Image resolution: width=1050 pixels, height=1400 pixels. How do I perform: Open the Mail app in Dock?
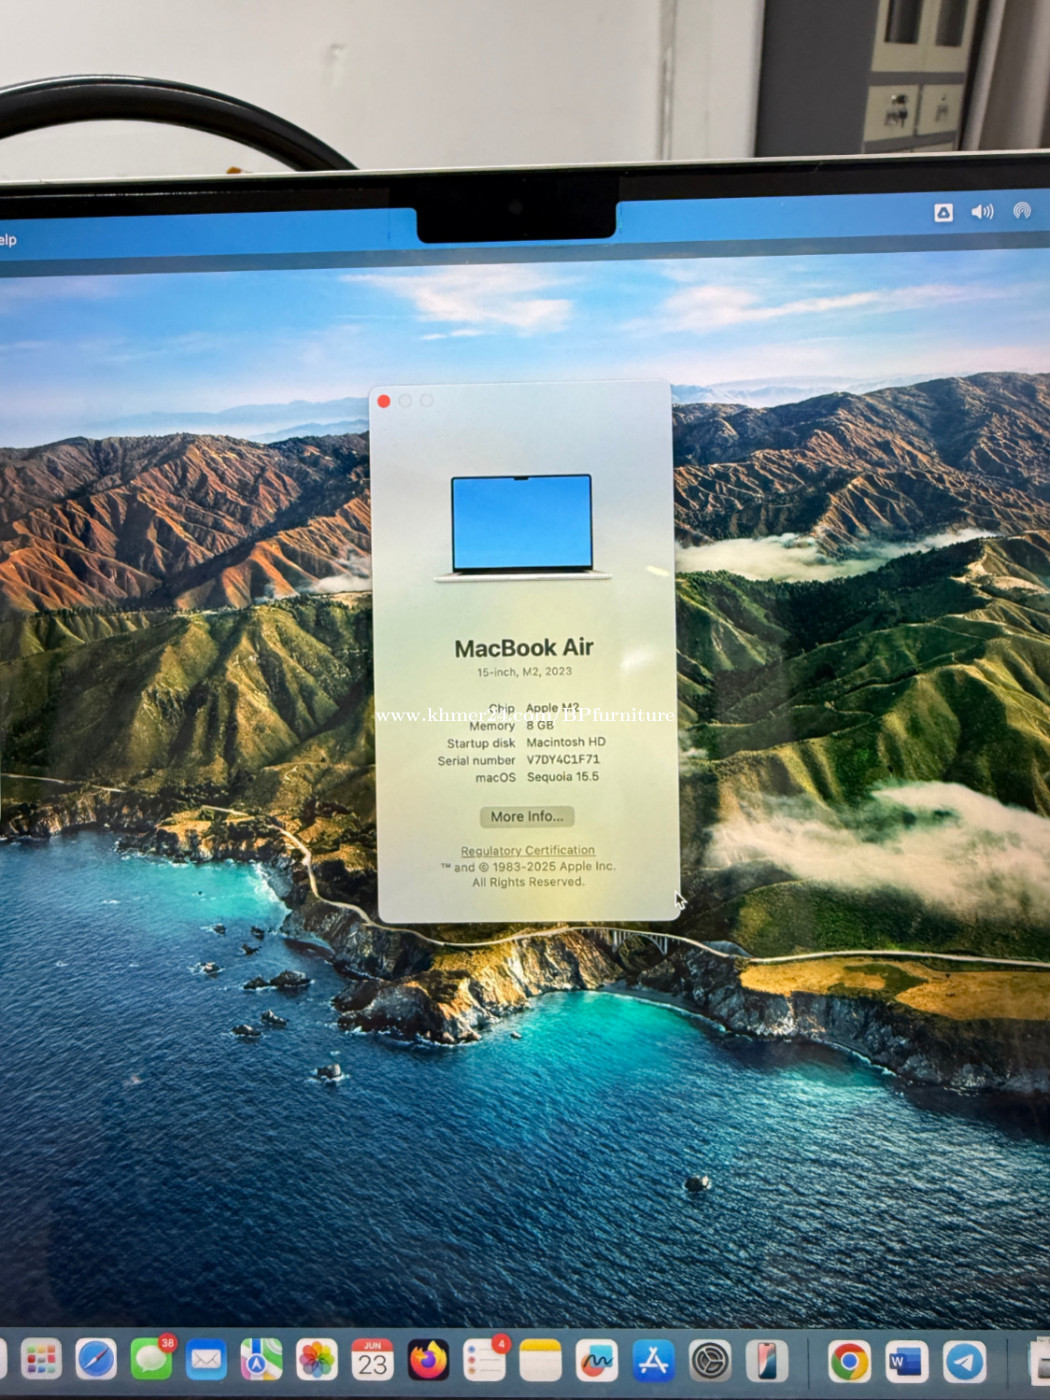(x=206, y=1360)
